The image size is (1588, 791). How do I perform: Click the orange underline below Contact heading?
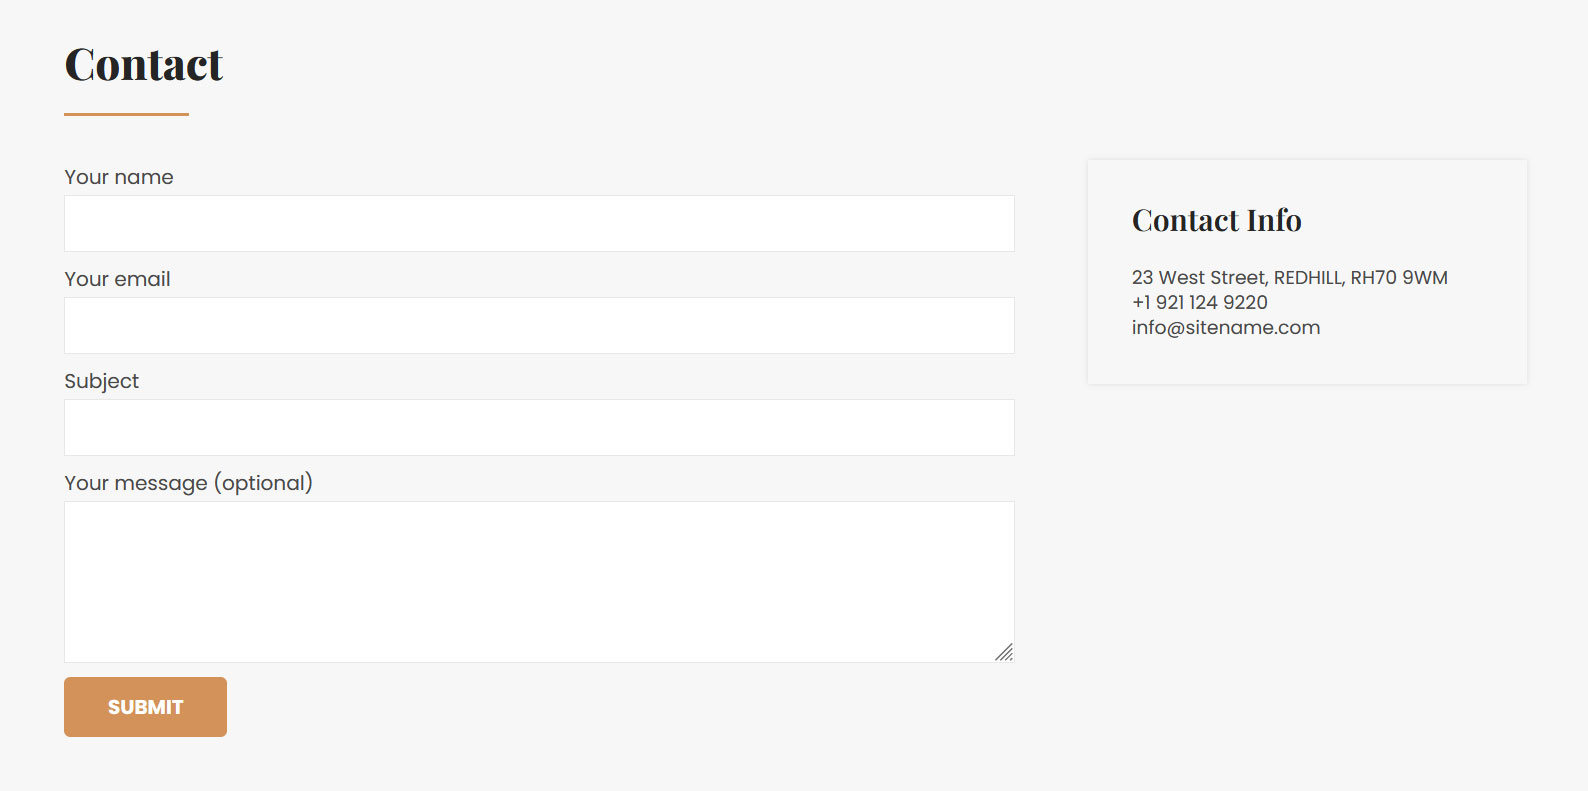point(126,114)
